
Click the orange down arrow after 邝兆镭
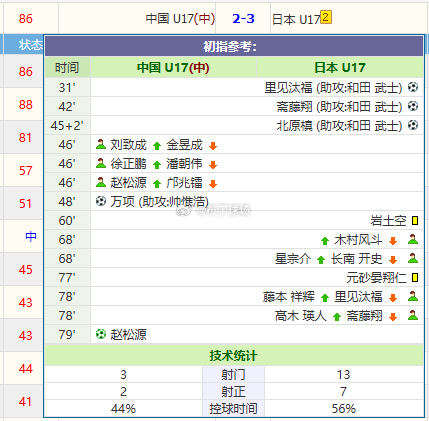213,184
